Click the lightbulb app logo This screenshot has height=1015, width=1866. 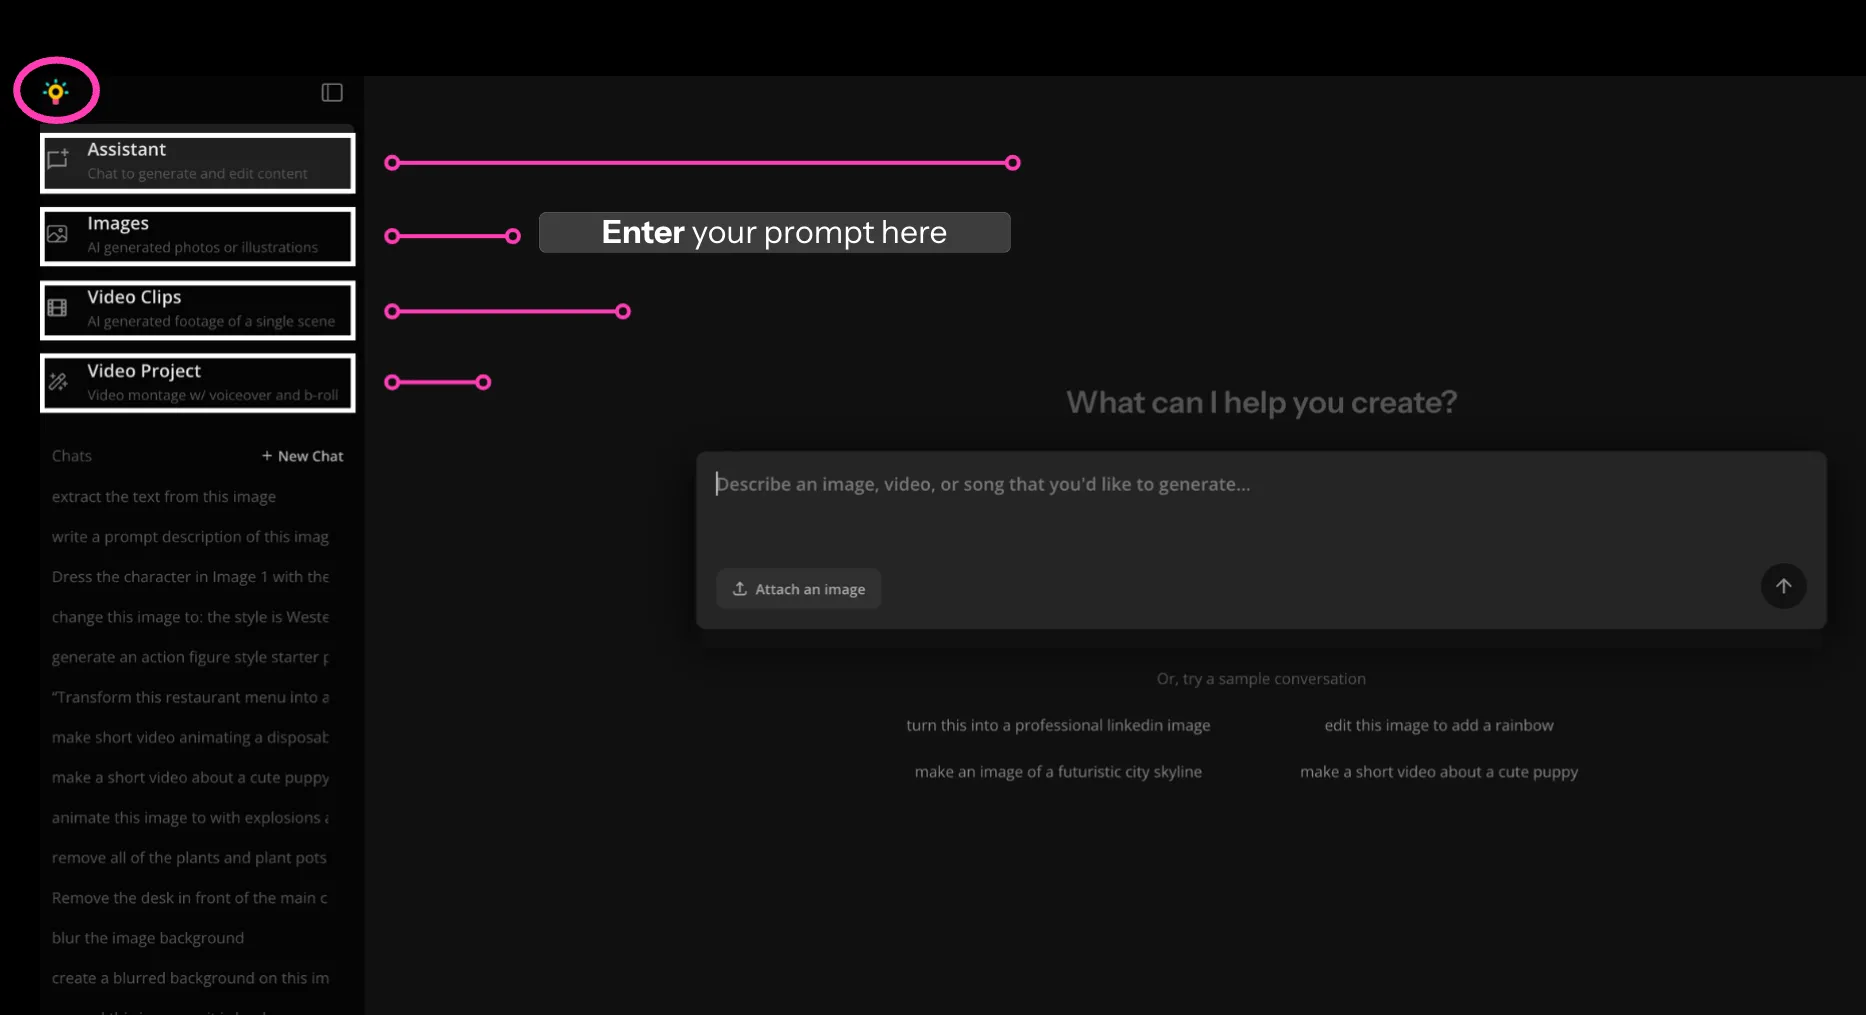pos(56,90)
